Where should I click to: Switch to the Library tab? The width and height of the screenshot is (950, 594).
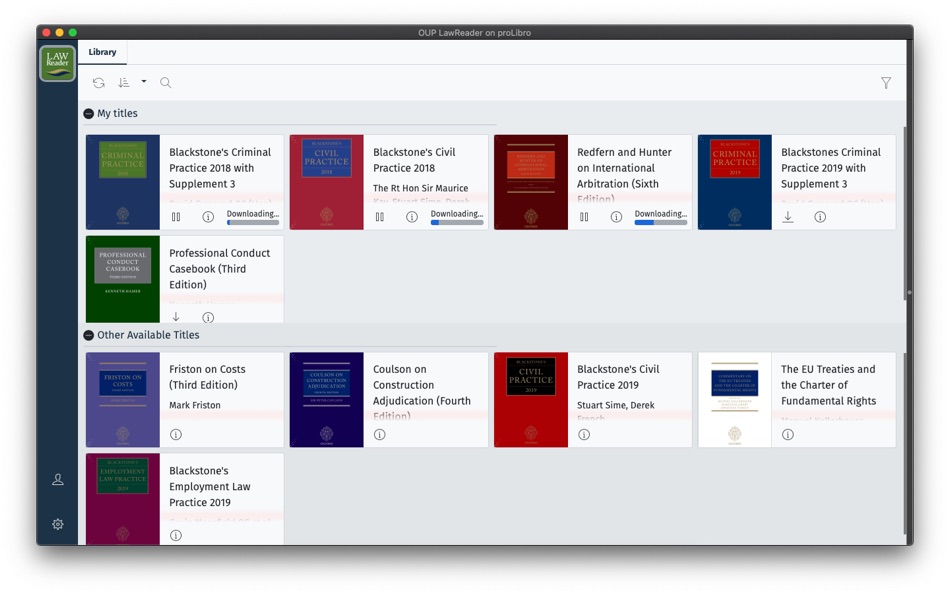click(x=102, y=52)
